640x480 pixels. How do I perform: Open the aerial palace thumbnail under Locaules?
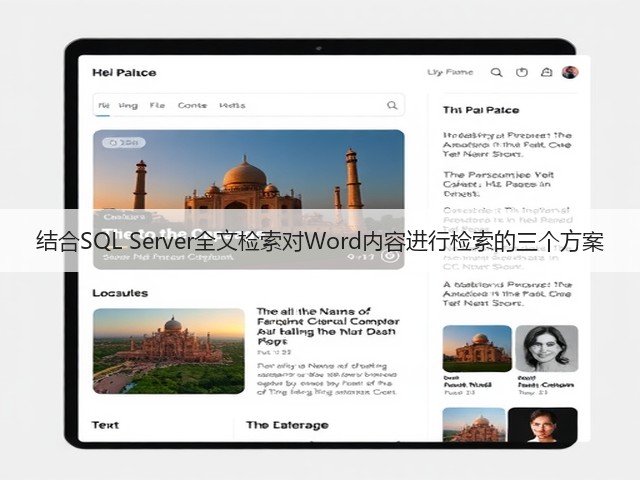click(x=169, y=351)
